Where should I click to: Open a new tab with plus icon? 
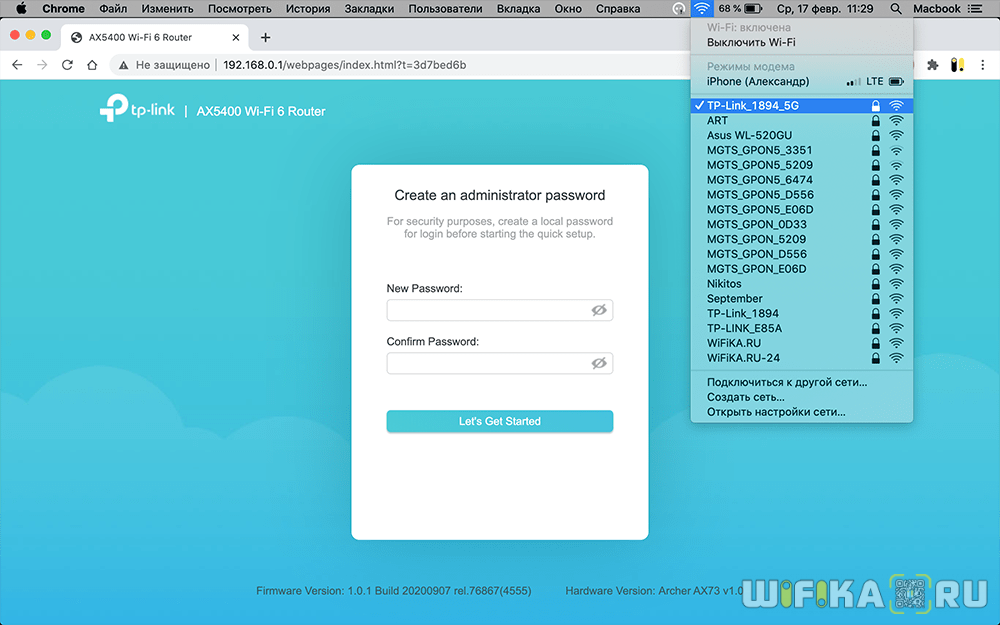point(265,38)
